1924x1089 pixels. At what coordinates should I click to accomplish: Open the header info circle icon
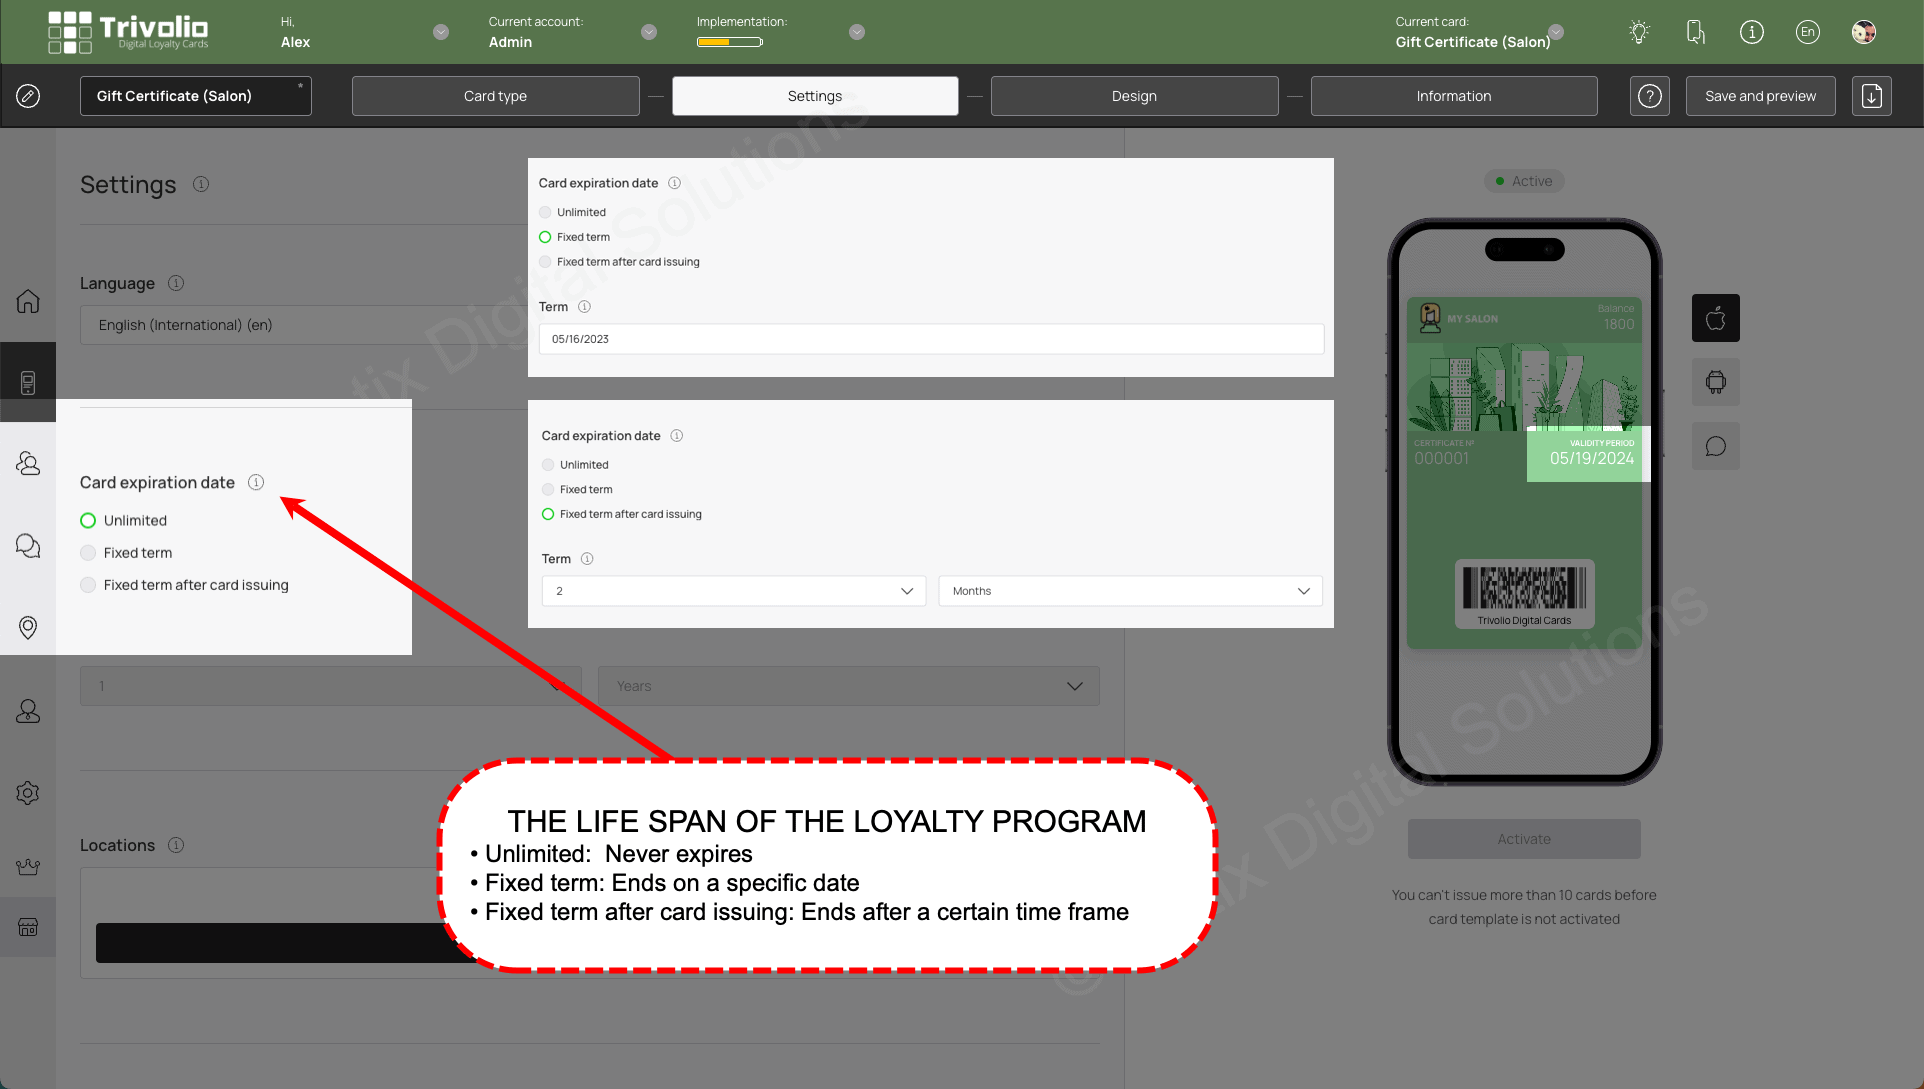[x=1751, y=32]
